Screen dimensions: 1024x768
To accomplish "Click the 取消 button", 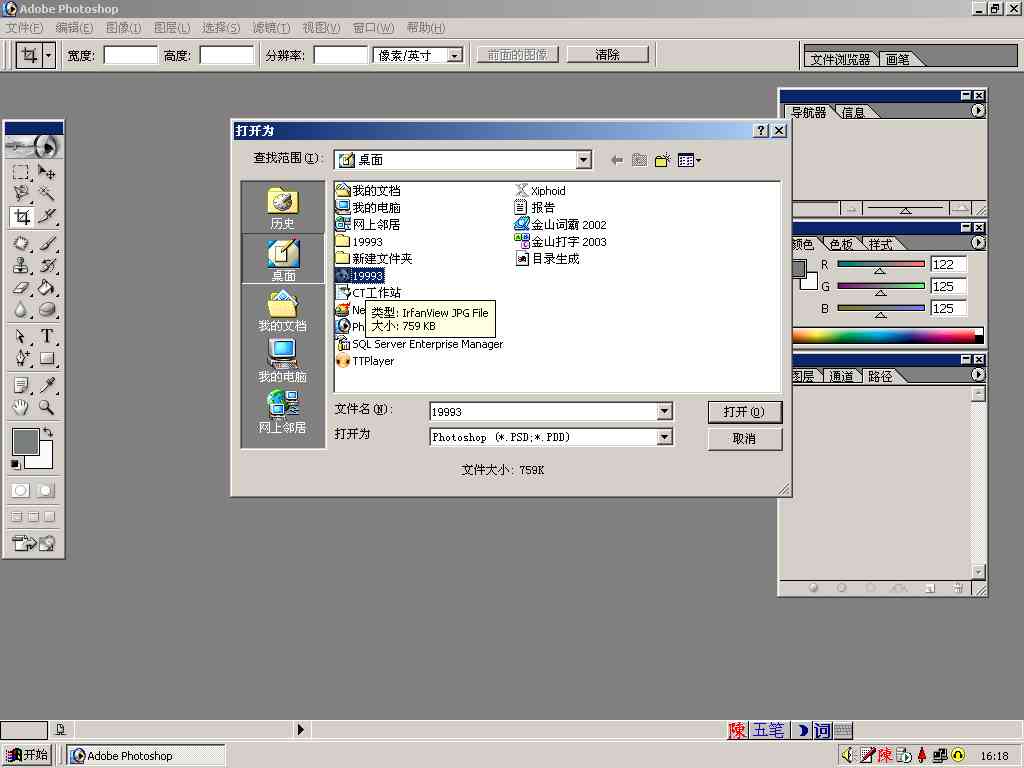I will tap(744, 439).
